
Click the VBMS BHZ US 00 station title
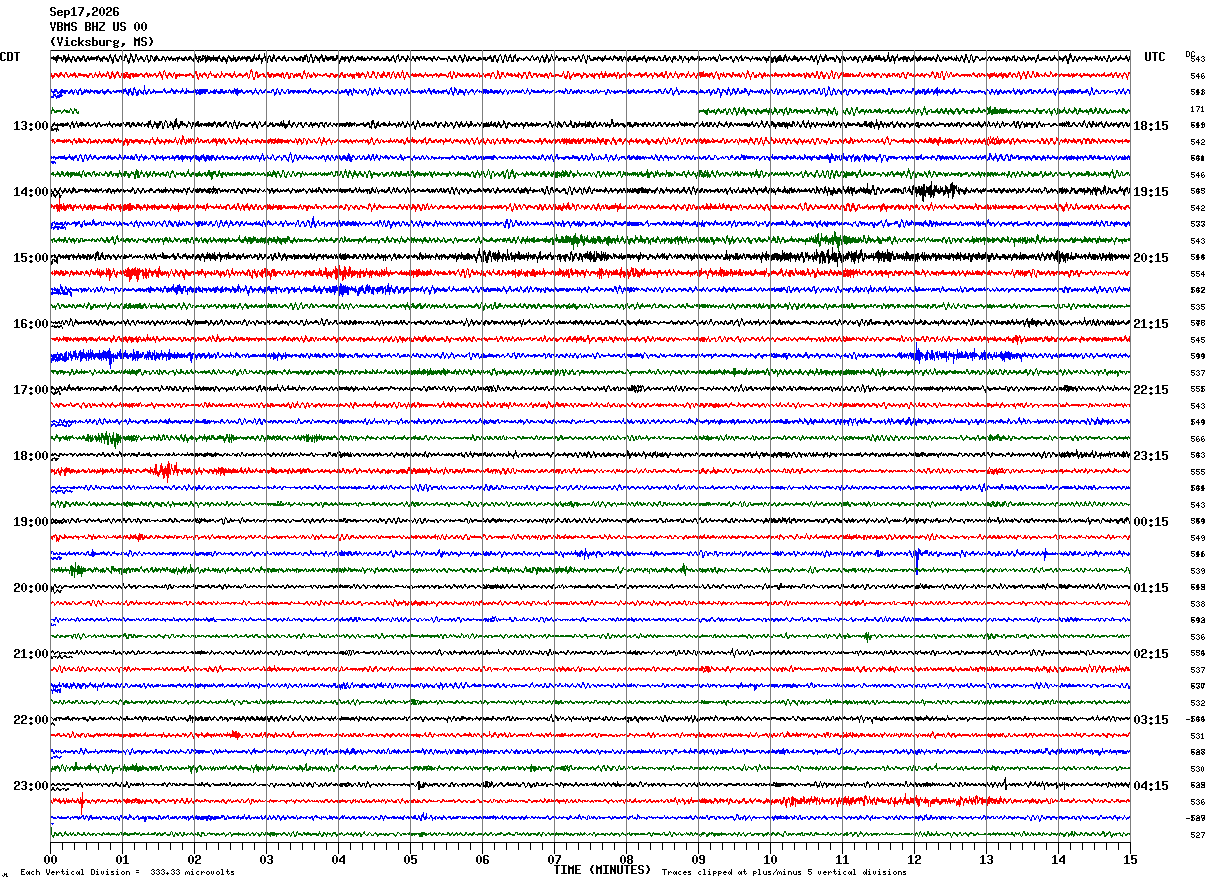98,27
